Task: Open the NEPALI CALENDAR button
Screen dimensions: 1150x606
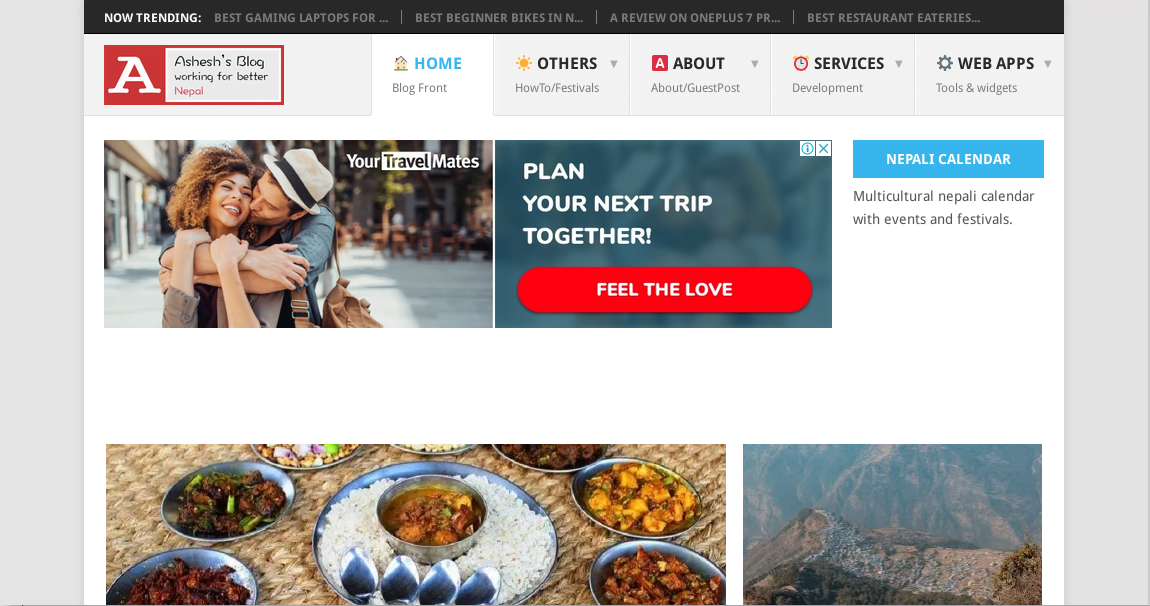Action: [x=948, y=159]
